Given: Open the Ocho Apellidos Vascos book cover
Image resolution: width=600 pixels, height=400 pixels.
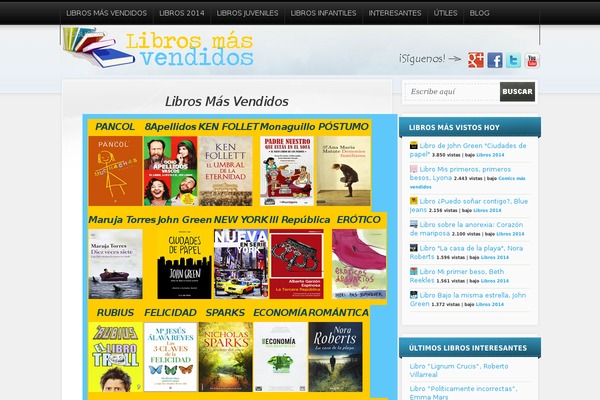Looking at the screenshot, I should coord(171,171).
